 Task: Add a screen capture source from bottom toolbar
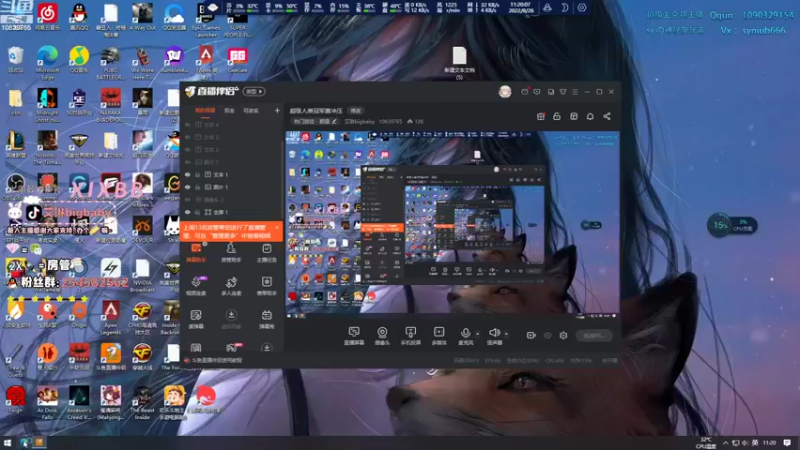354,336
